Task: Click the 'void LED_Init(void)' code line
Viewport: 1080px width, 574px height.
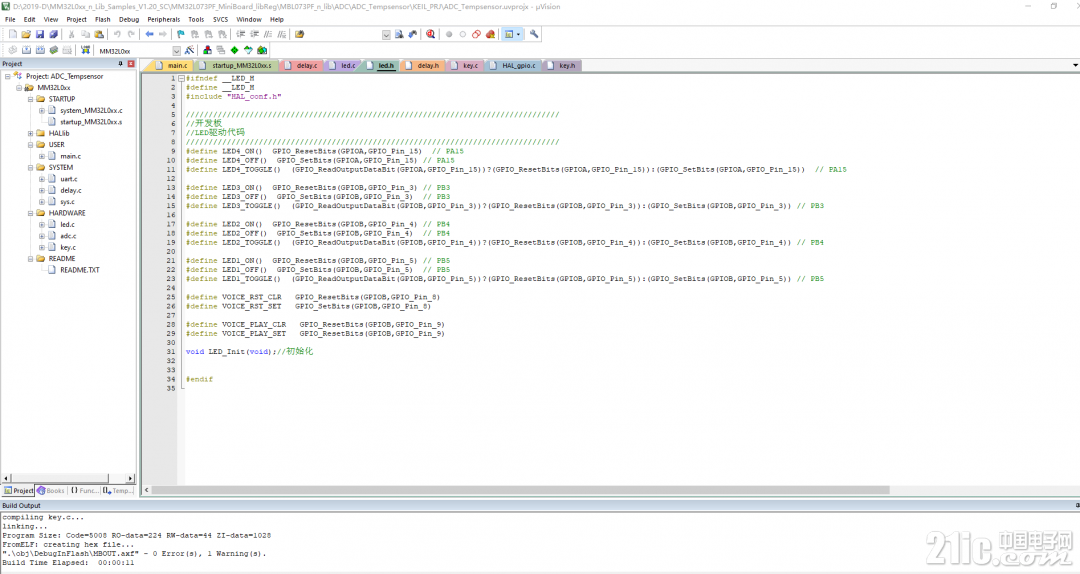Action: click(x=249, y=351)
